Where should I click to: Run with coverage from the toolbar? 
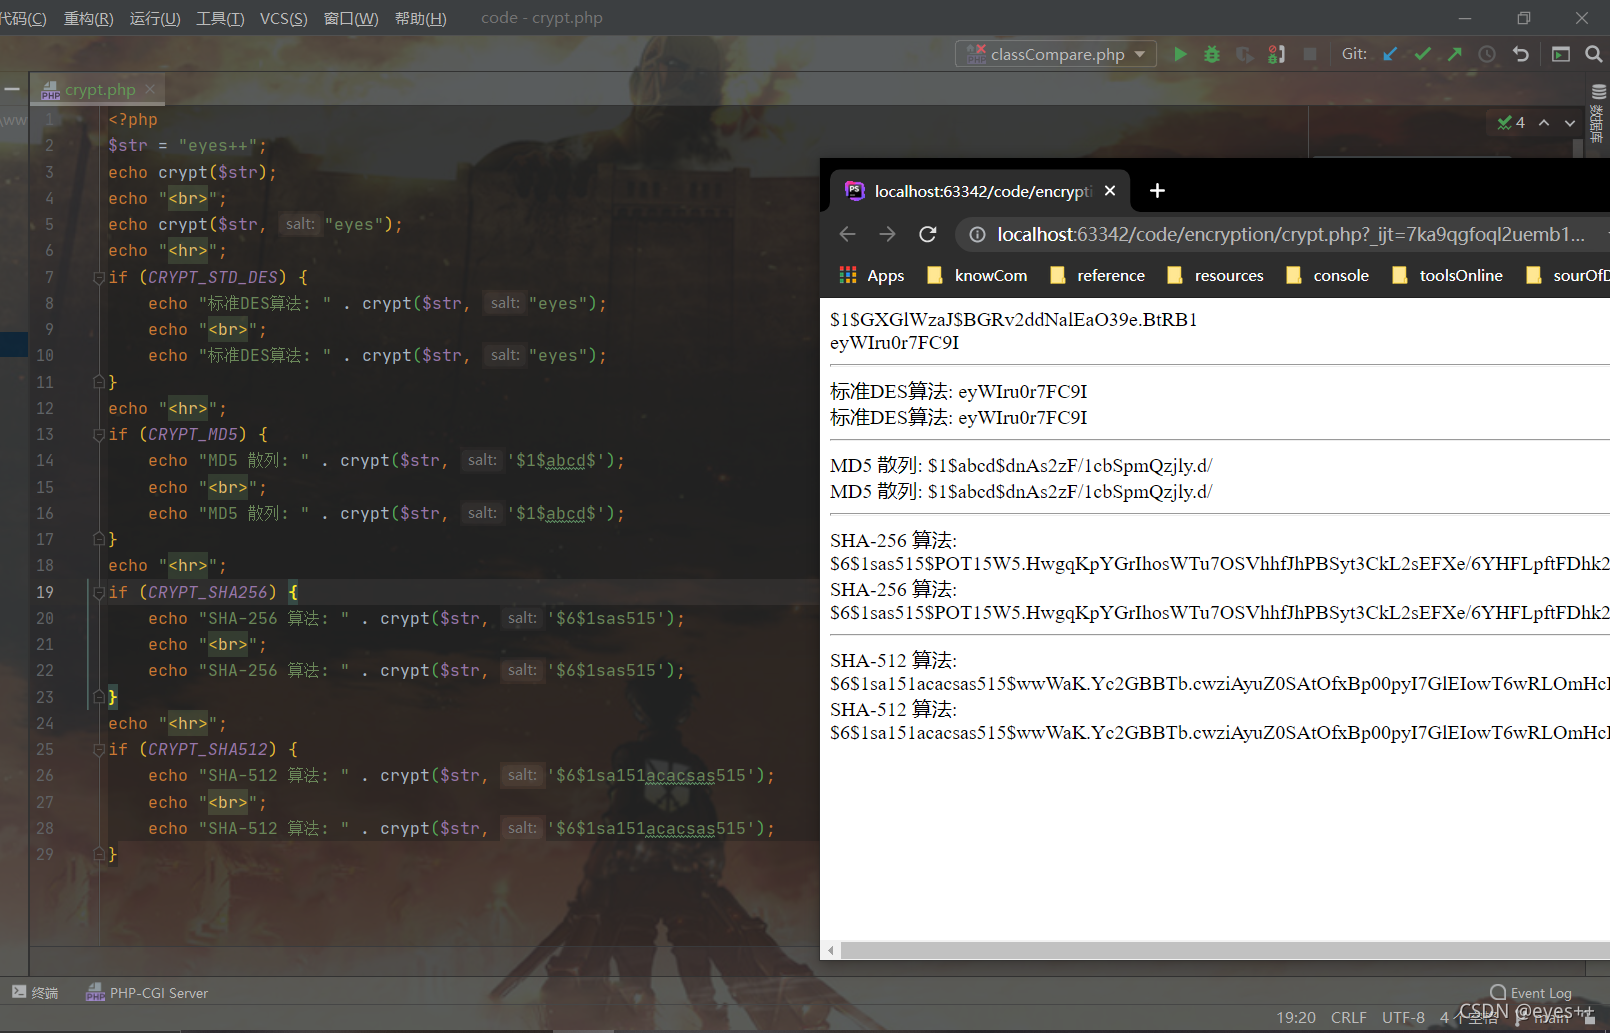coord(1244,54)
